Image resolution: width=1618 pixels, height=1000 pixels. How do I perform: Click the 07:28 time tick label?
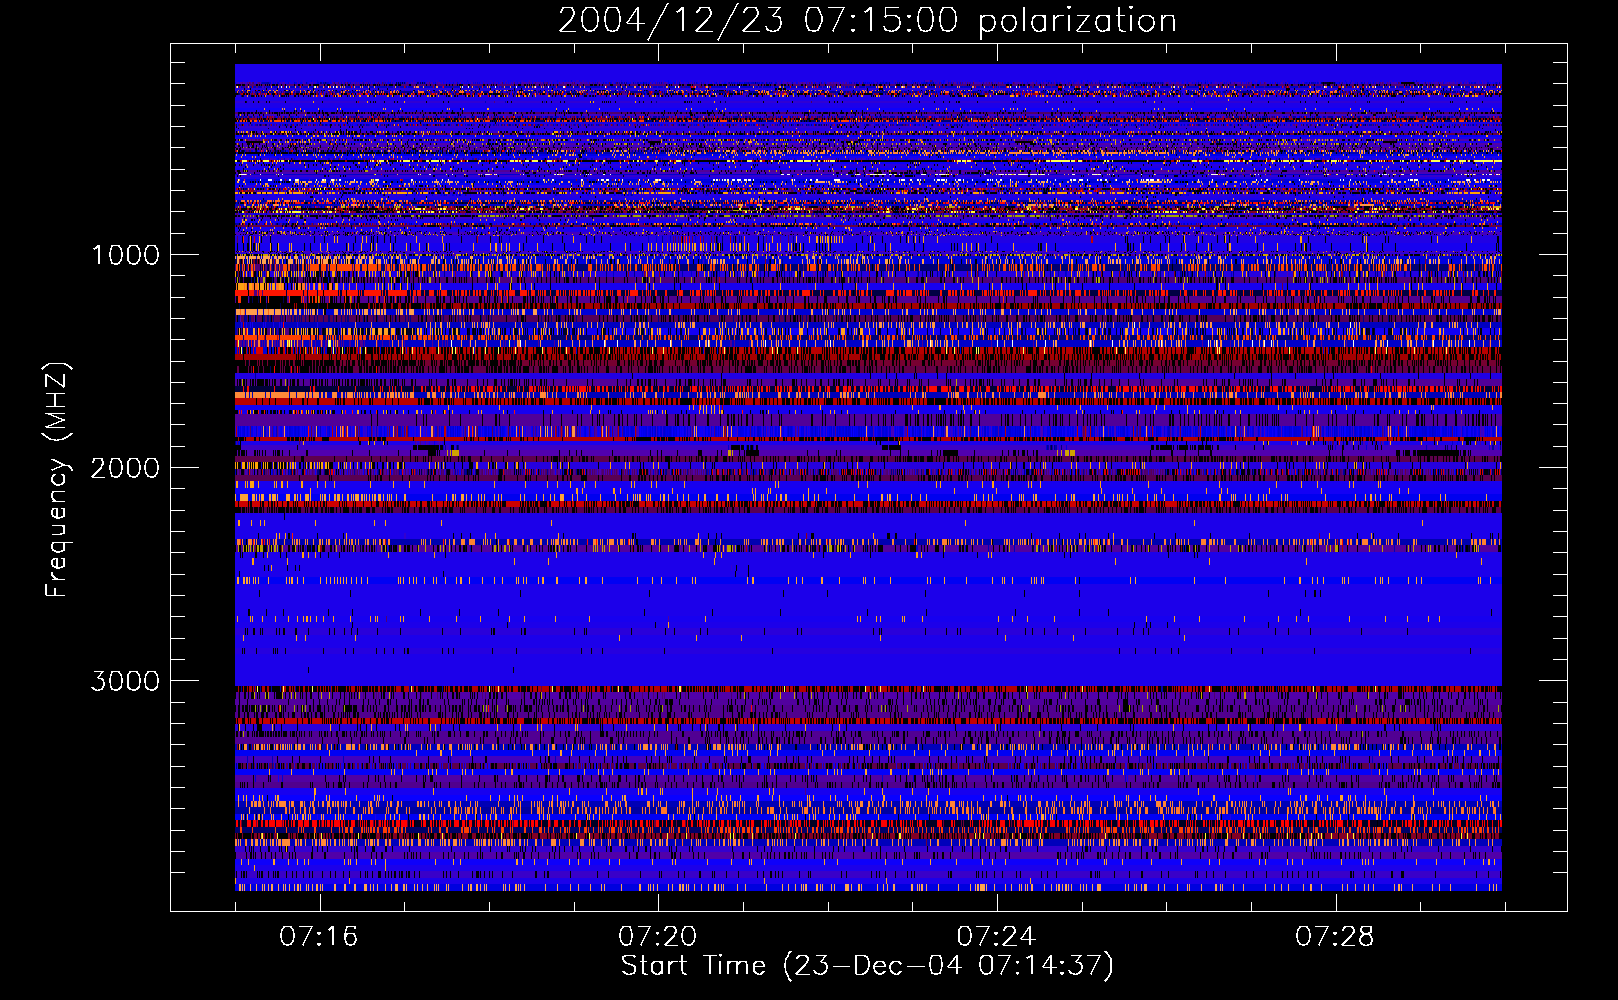(1335, 937)
